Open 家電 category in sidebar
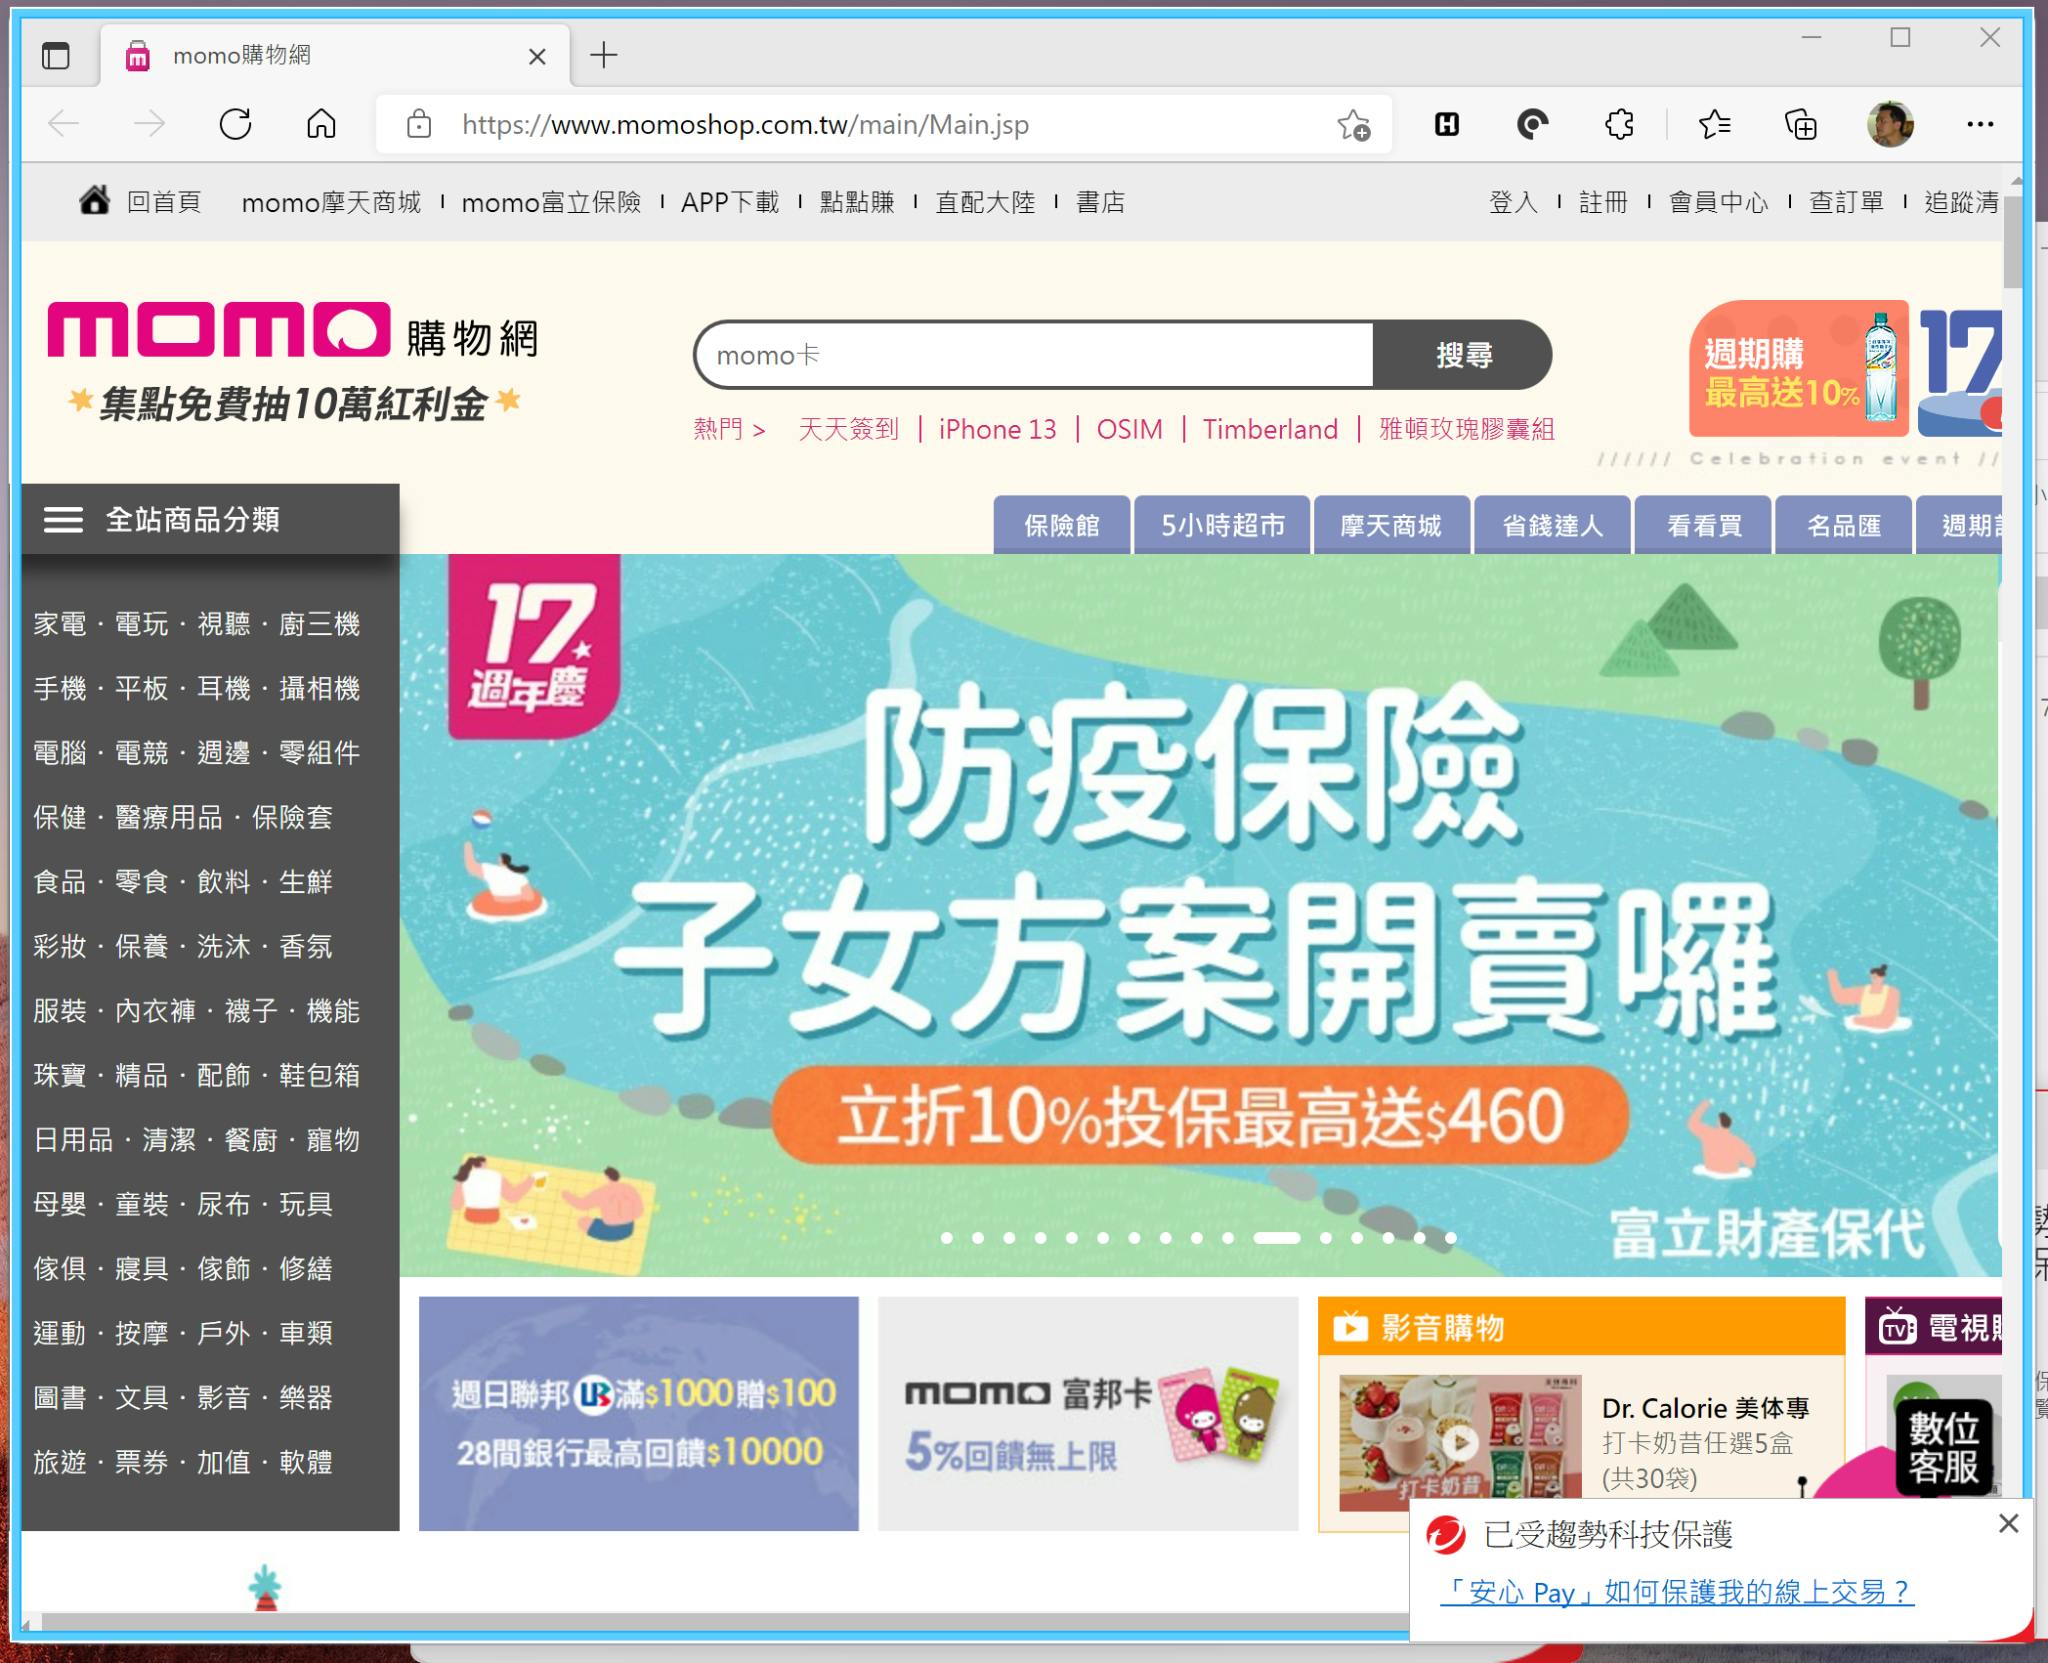Viewport: 2048px width, 1663px height. tap(60, 624)
